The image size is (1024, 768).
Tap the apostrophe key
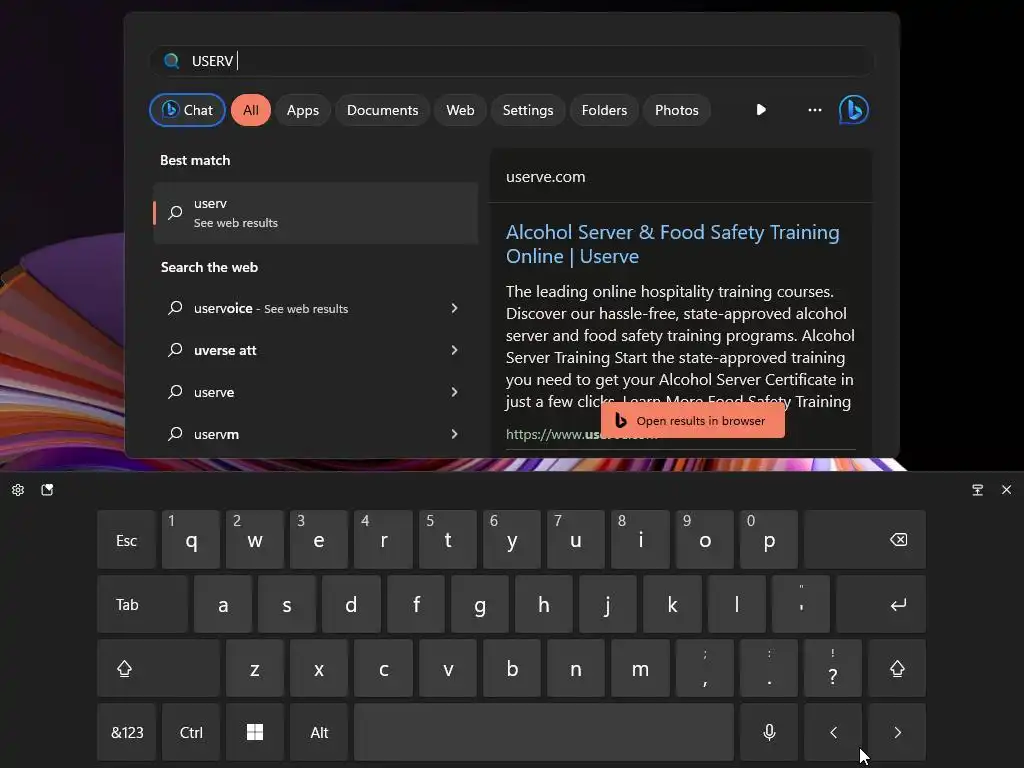(801, 604)
